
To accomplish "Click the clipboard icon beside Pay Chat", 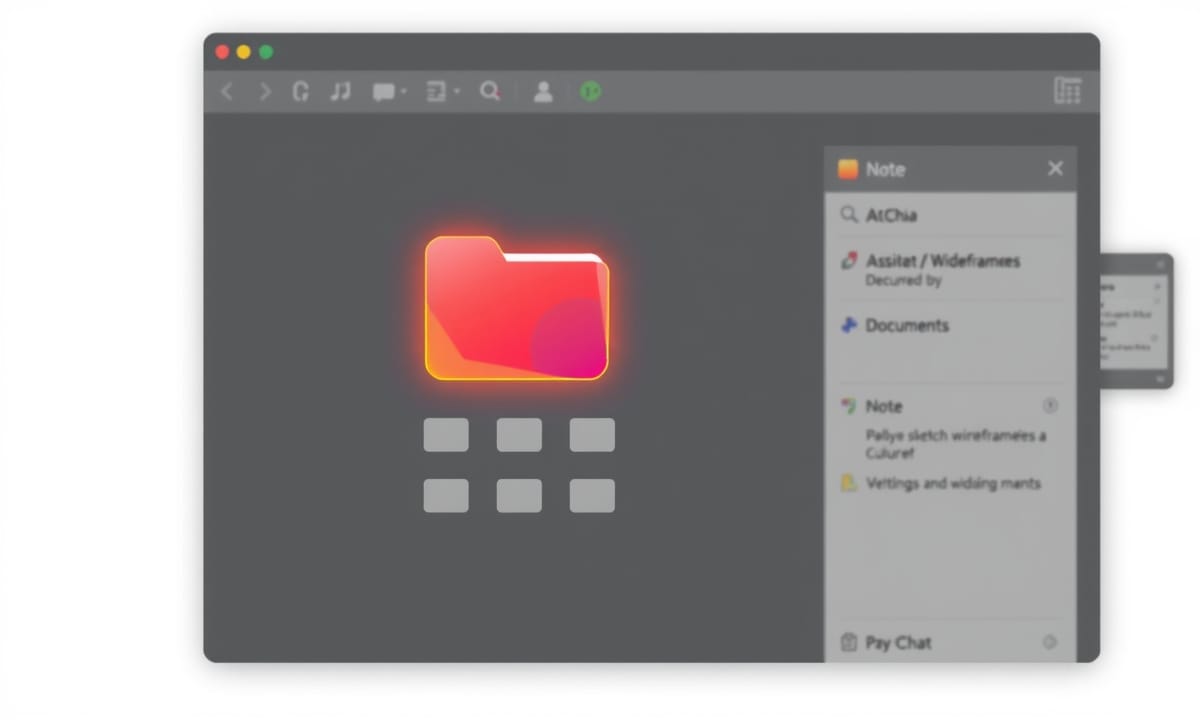I will [x=849, y=643].
